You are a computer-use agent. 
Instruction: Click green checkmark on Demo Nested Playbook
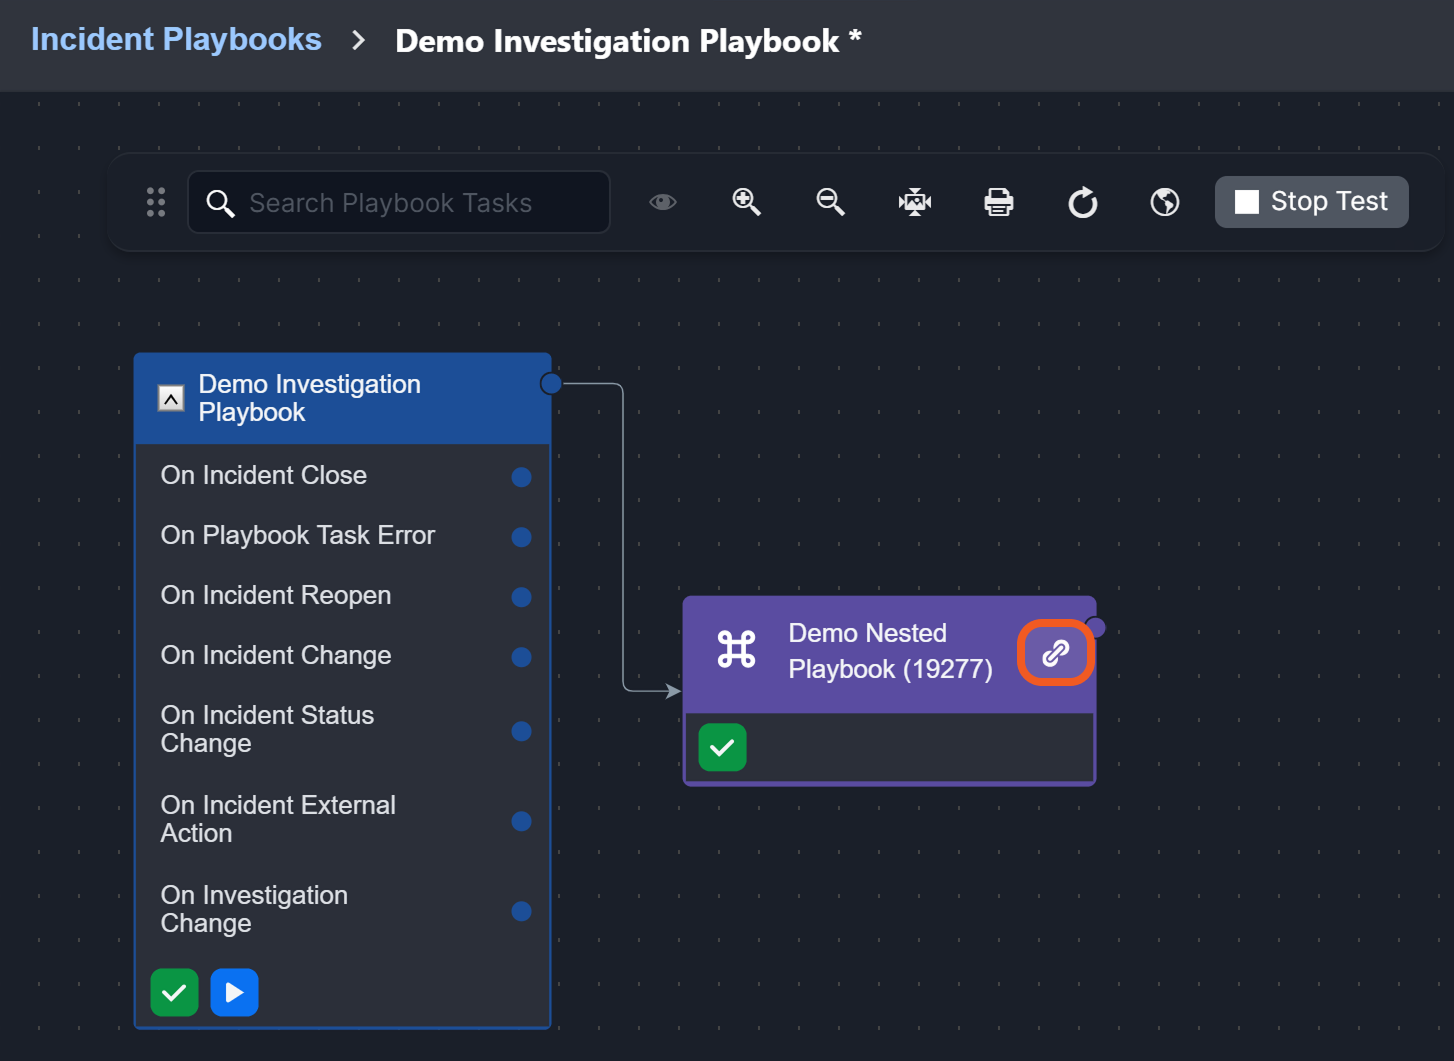coord(722,747)
